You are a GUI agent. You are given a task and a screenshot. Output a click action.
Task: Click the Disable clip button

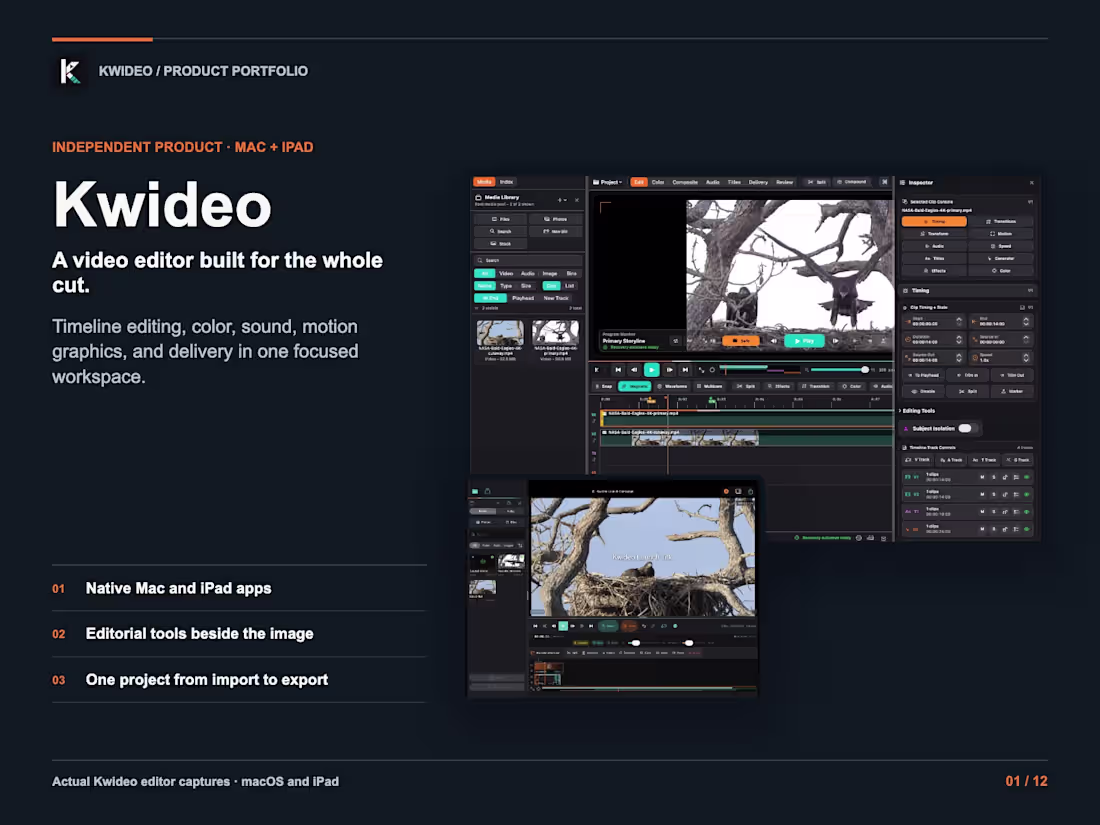tap(923, 391)
